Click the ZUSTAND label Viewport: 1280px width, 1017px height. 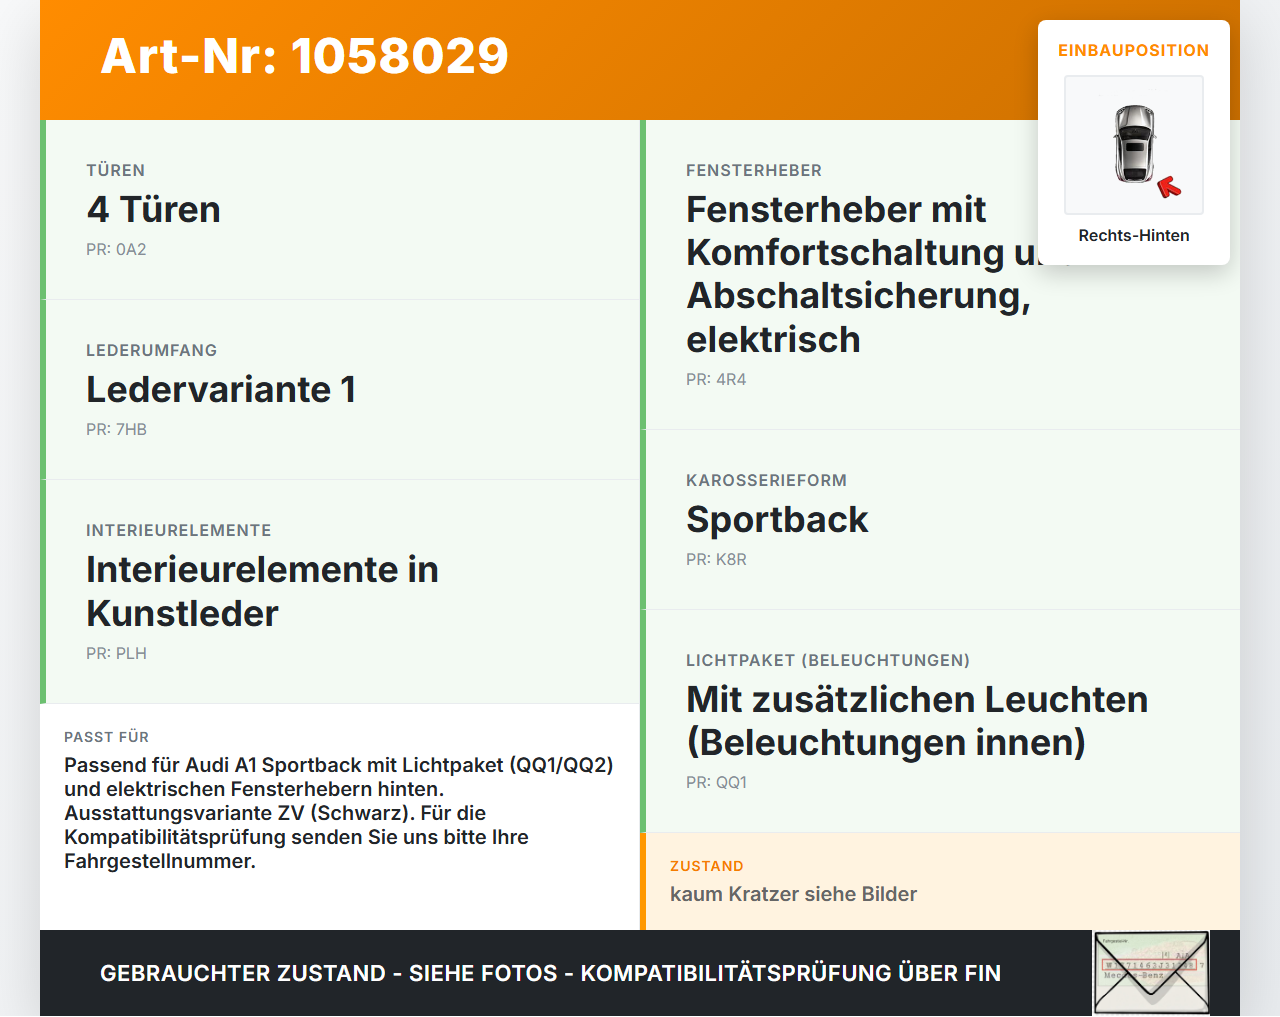707,866
